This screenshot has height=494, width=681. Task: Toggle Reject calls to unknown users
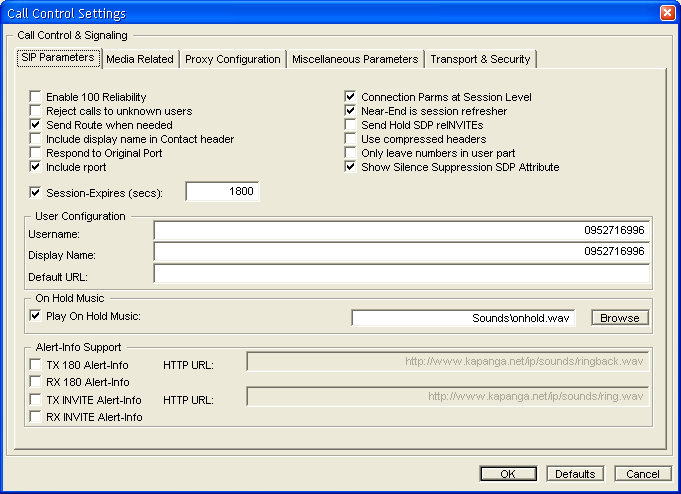[36, 111]
